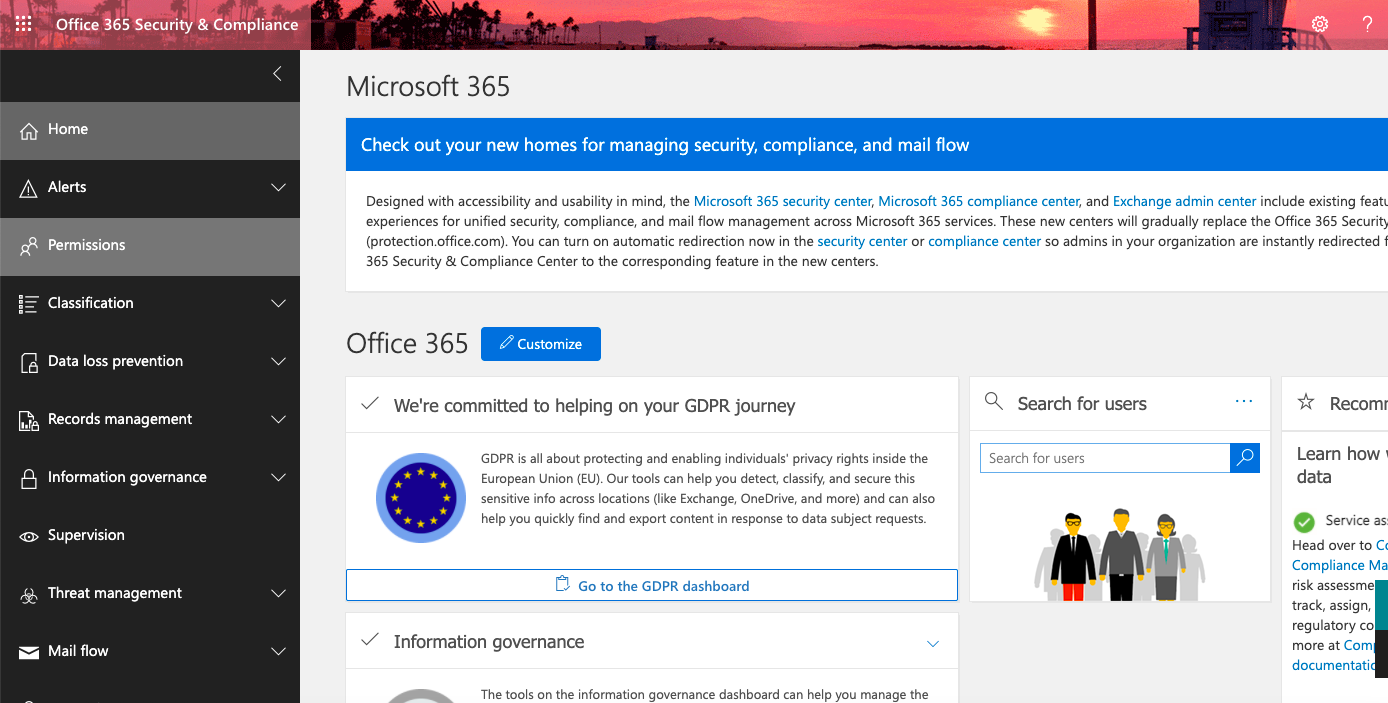Screen dimensions: 1388x703
Task: Click the checkmark icon beside Information governance card
Action: point(370,640)
